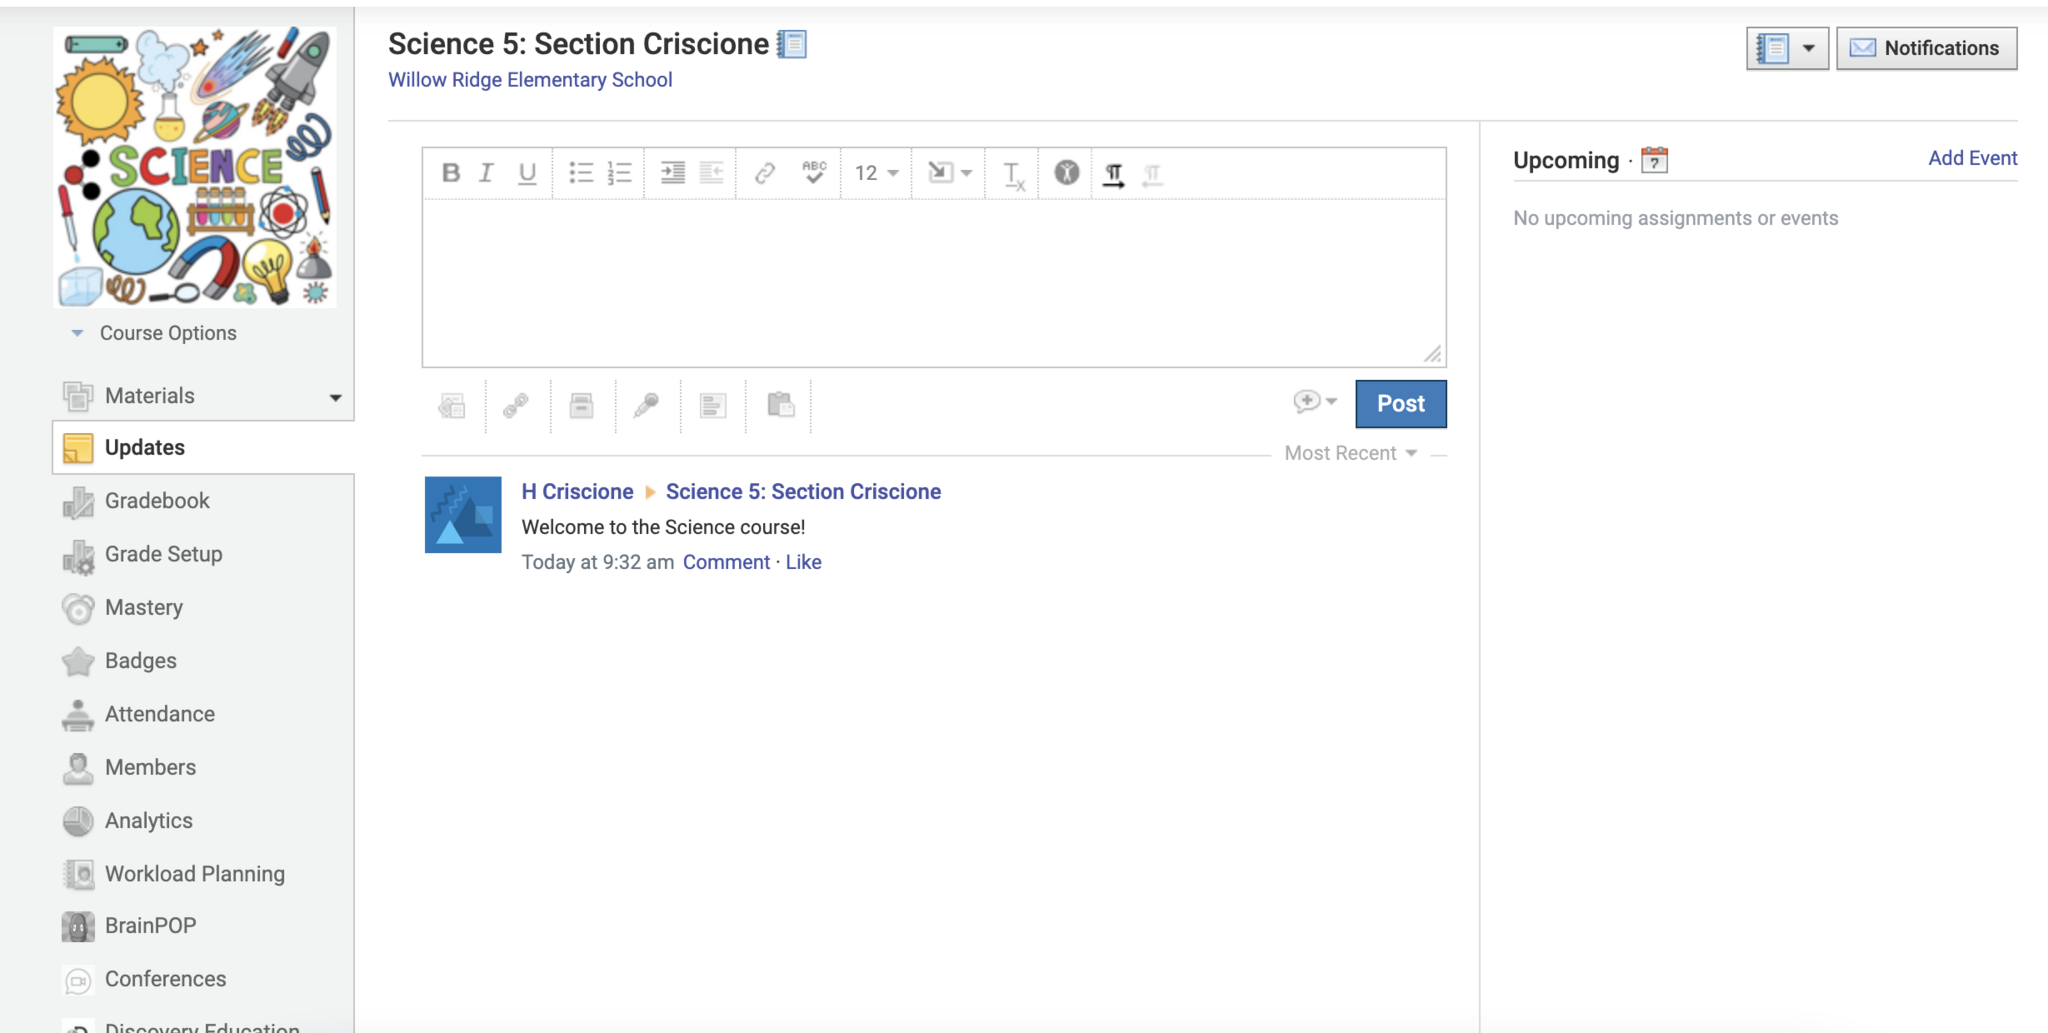Click the Add Event link

(1972, 158)
